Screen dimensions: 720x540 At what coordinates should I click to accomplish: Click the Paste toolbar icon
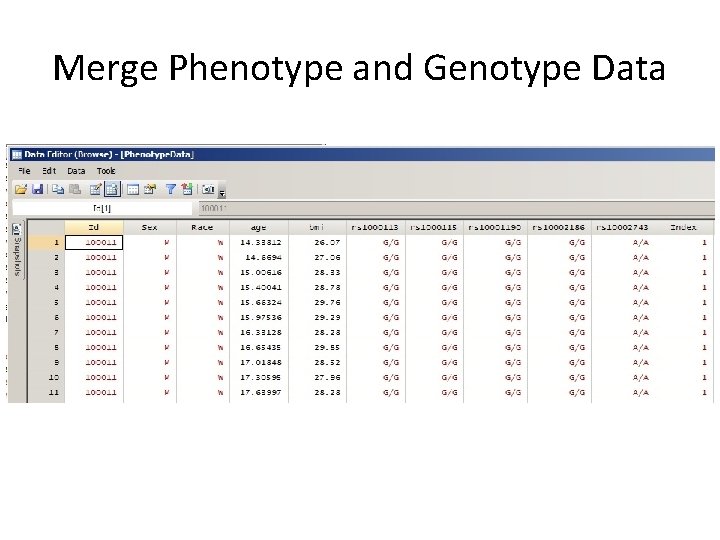(75, 189)
